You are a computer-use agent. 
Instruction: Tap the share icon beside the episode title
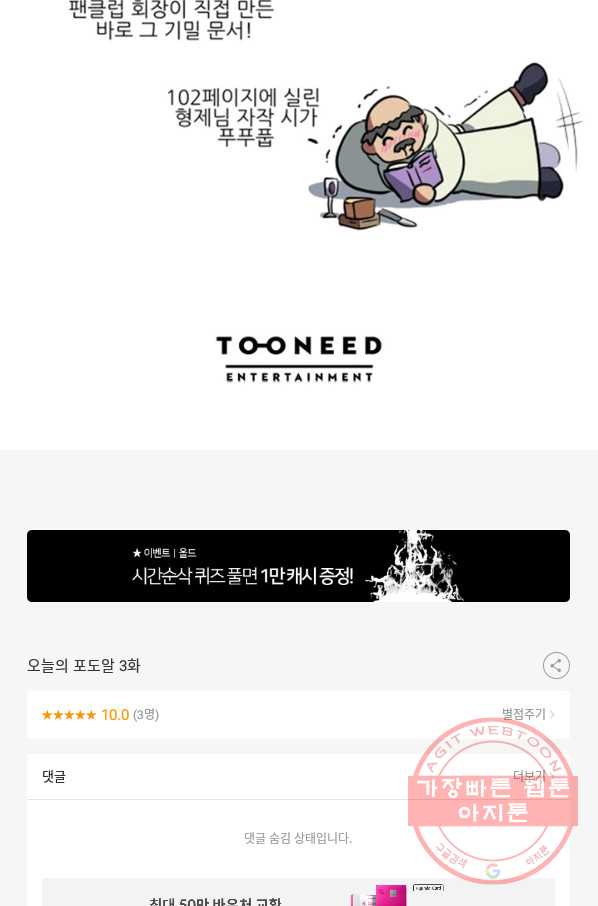[556, 666]
